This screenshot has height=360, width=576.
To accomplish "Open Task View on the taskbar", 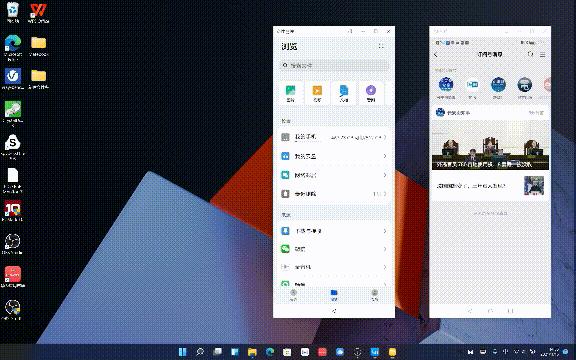I will pos(217,352).
